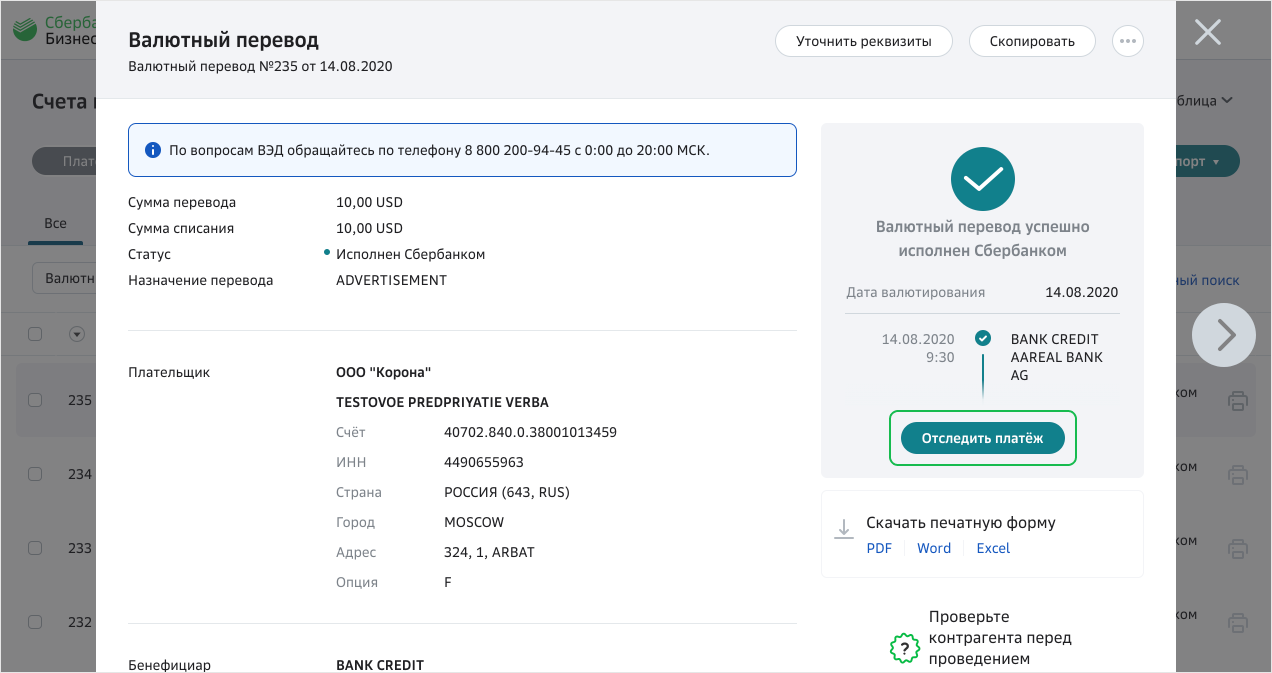Click the blue info icon in notice

point(152,150)
